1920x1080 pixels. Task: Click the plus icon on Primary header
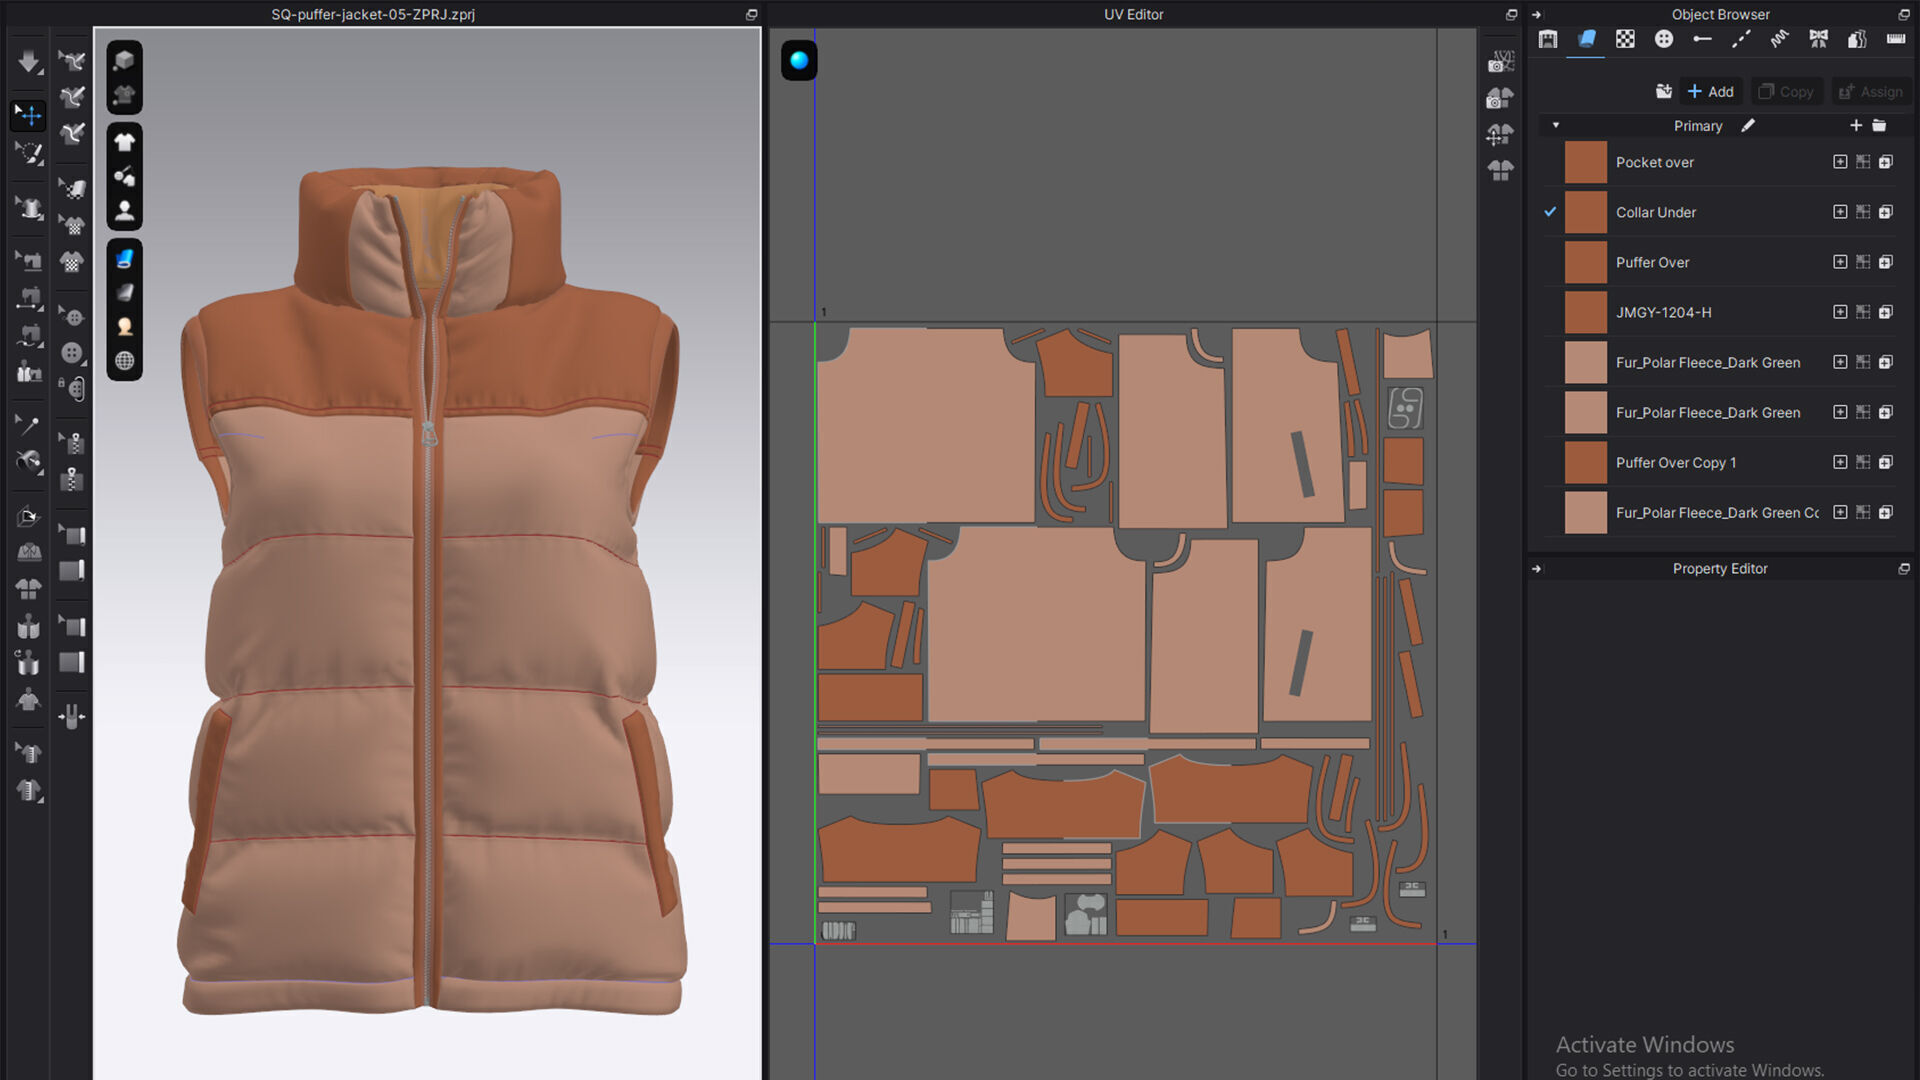click(1856, 125)
